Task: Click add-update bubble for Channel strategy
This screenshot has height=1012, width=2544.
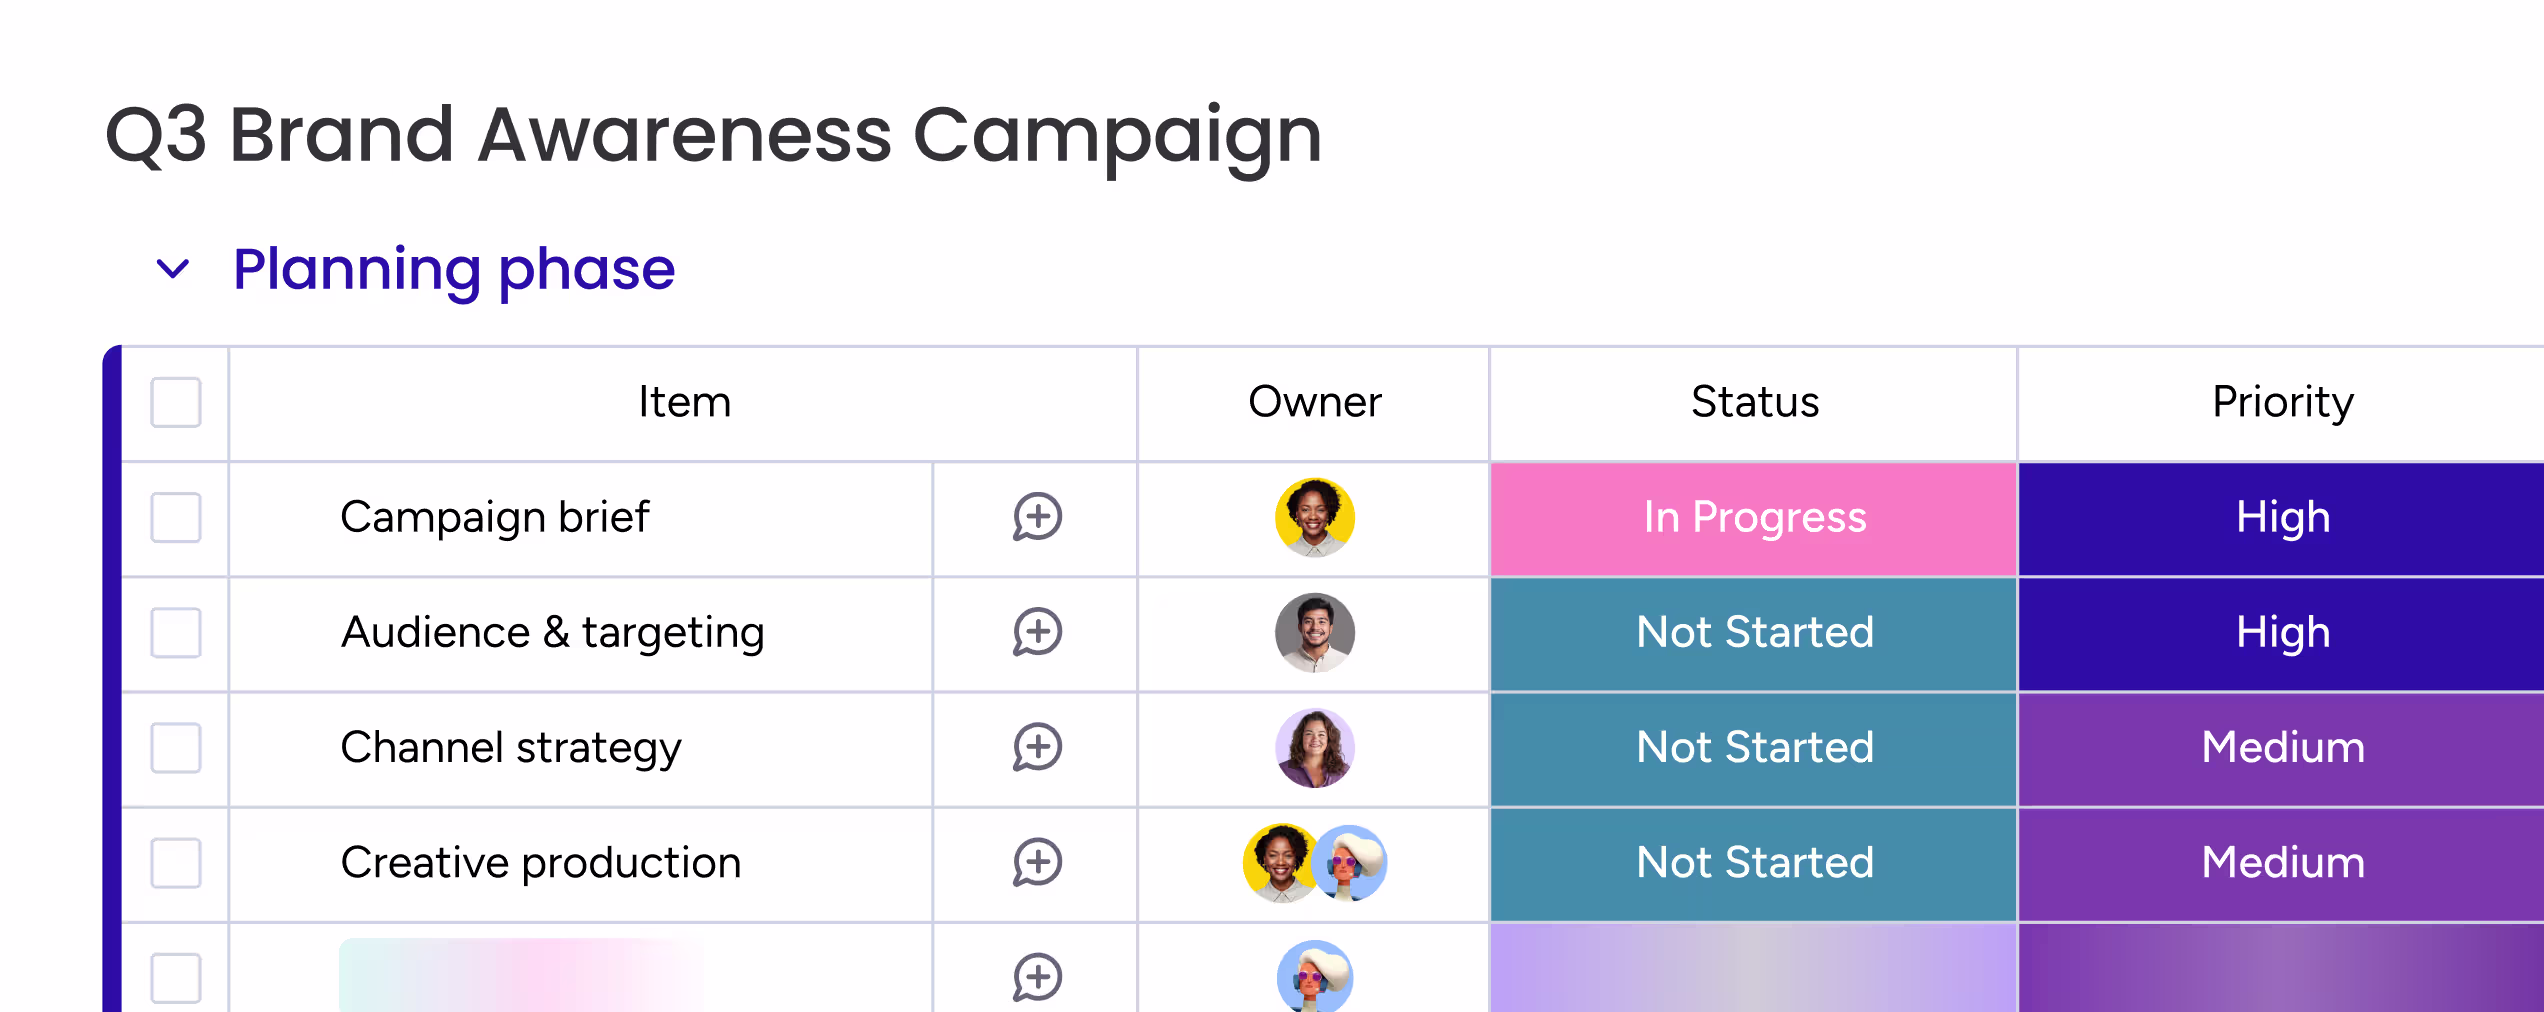Action: click(x=1037, y=747)
